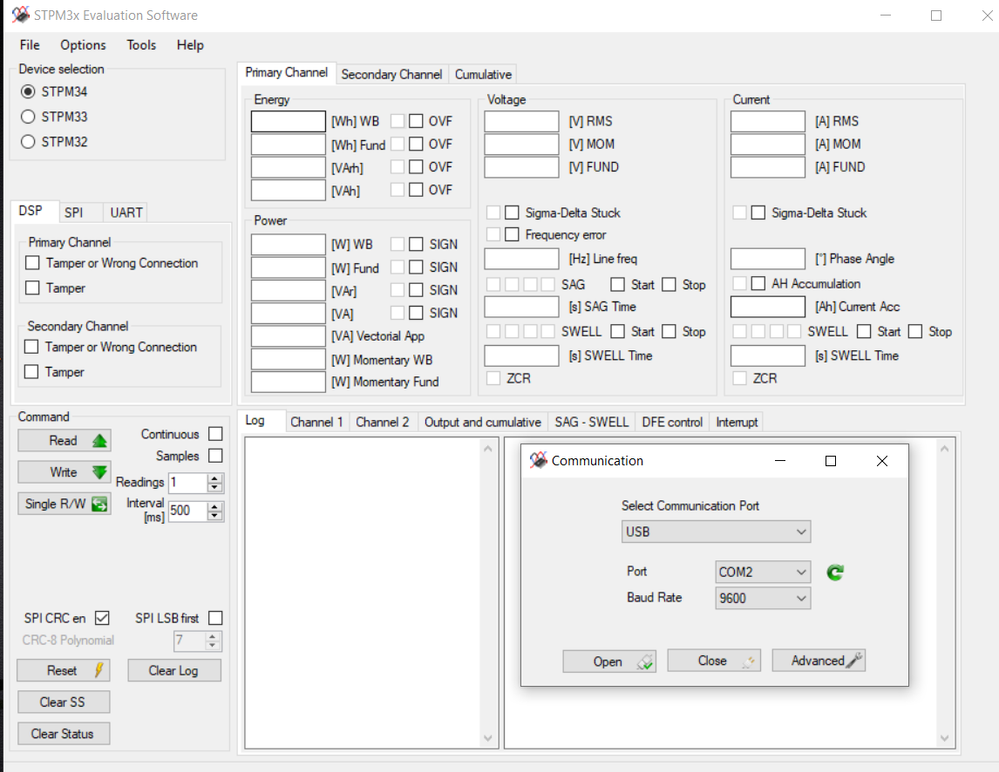The width and height of the screenshot is (999, 772).
Task: Click the [A] RMS current field
Action: pos(768,121)
